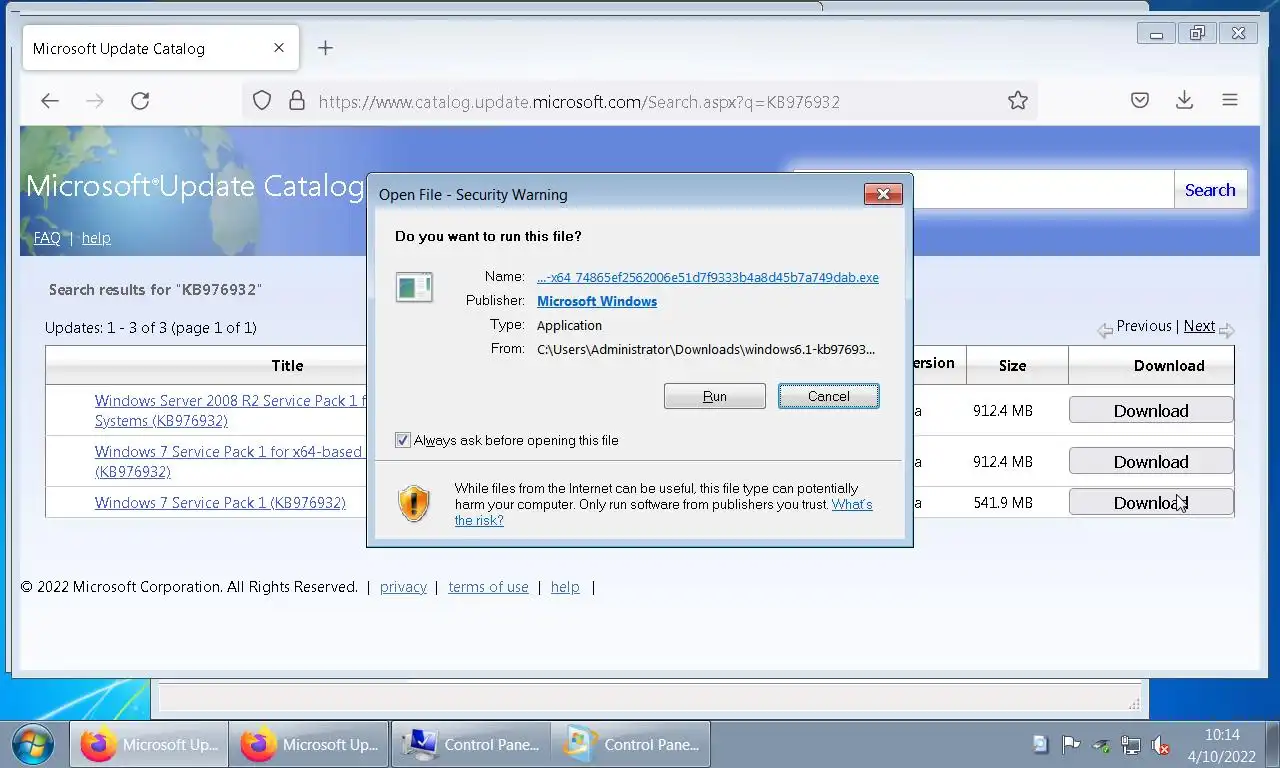Open the "What's the risk?" link
Viewport: 1280px width, 768px height.
[664, 512]
